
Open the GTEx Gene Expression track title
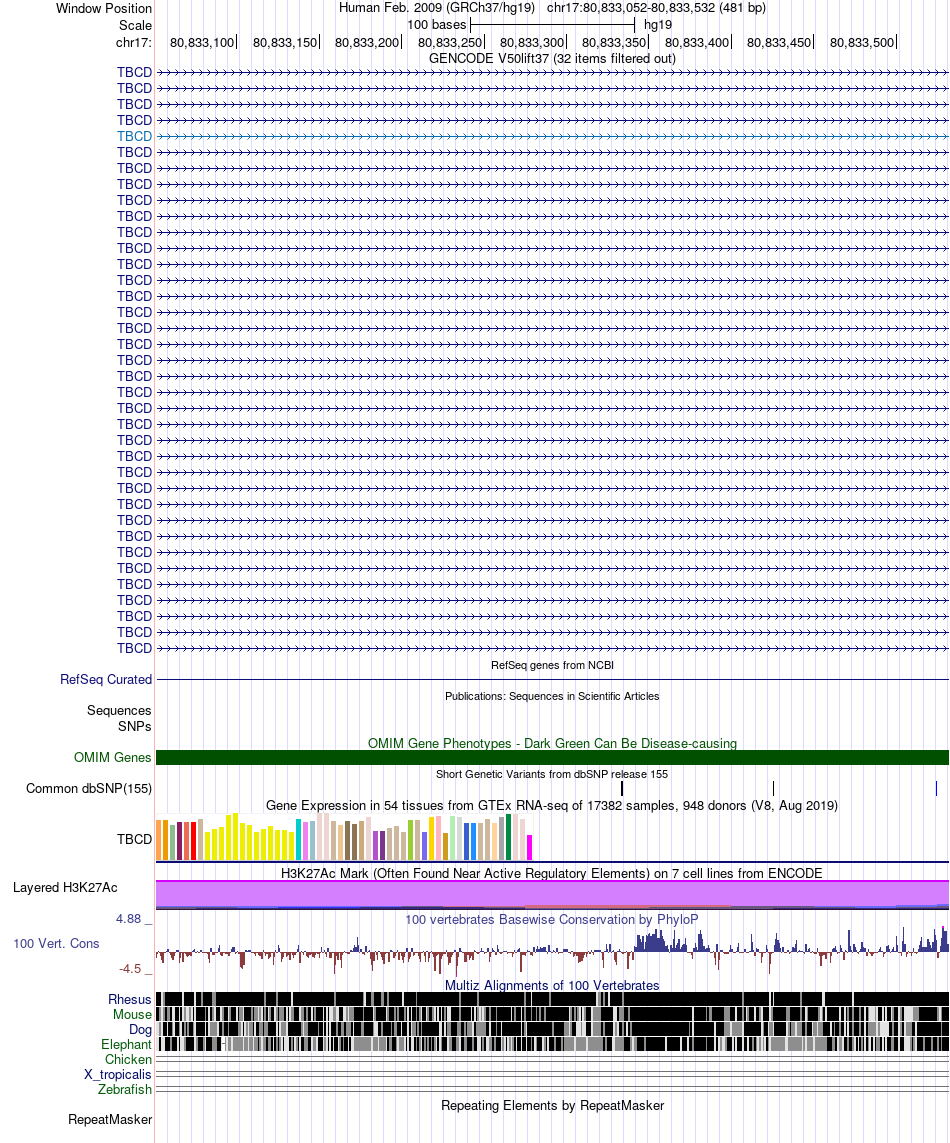tap(552, 805)
